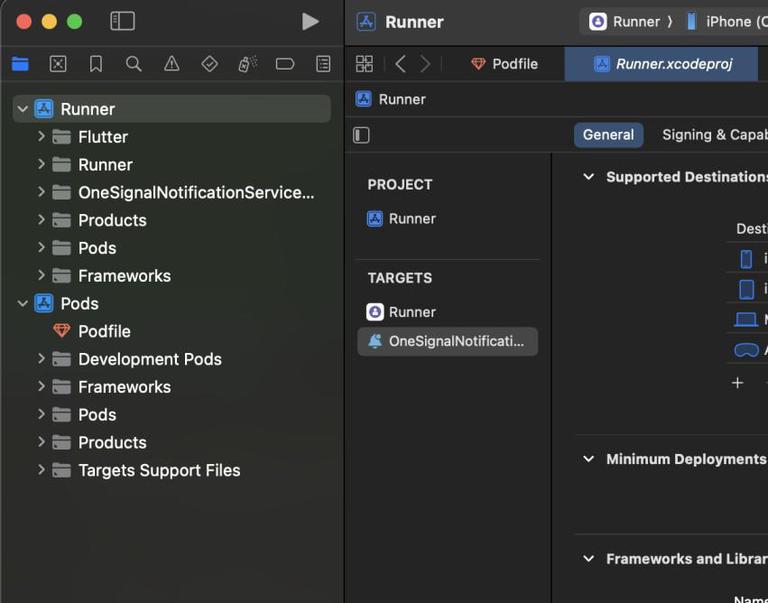Hide the project and targets list
Image resolution: width=768 pixels, height=603 pixels.
[362, 135]
